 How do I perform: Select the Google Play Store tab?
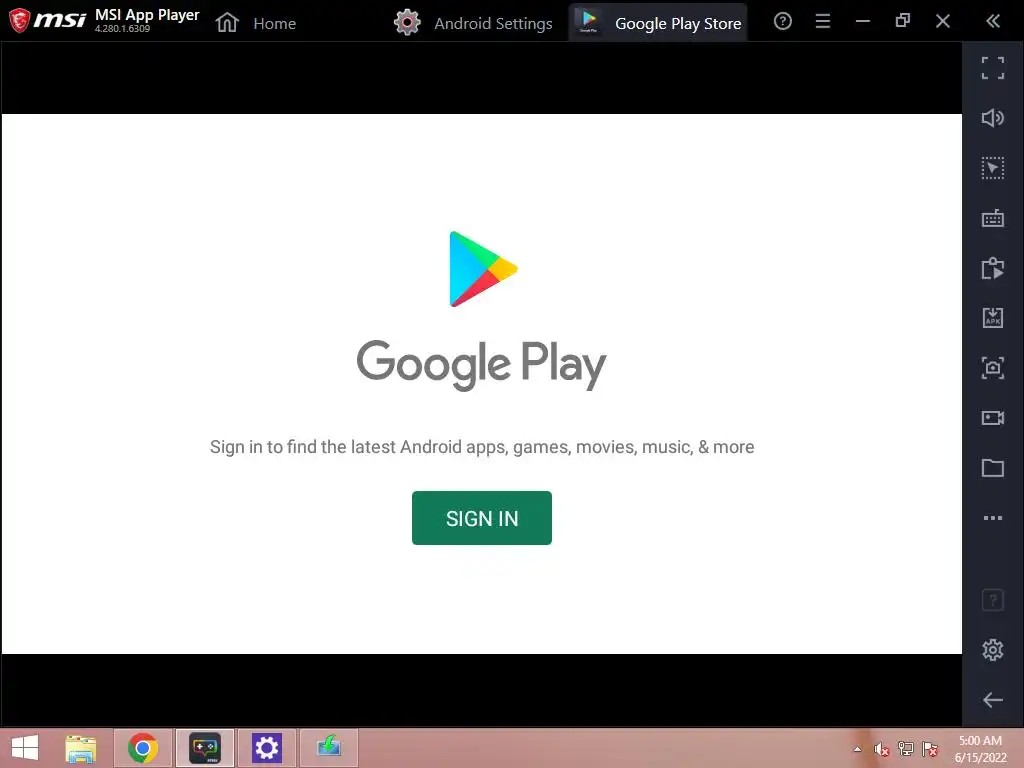pos(658,23)
